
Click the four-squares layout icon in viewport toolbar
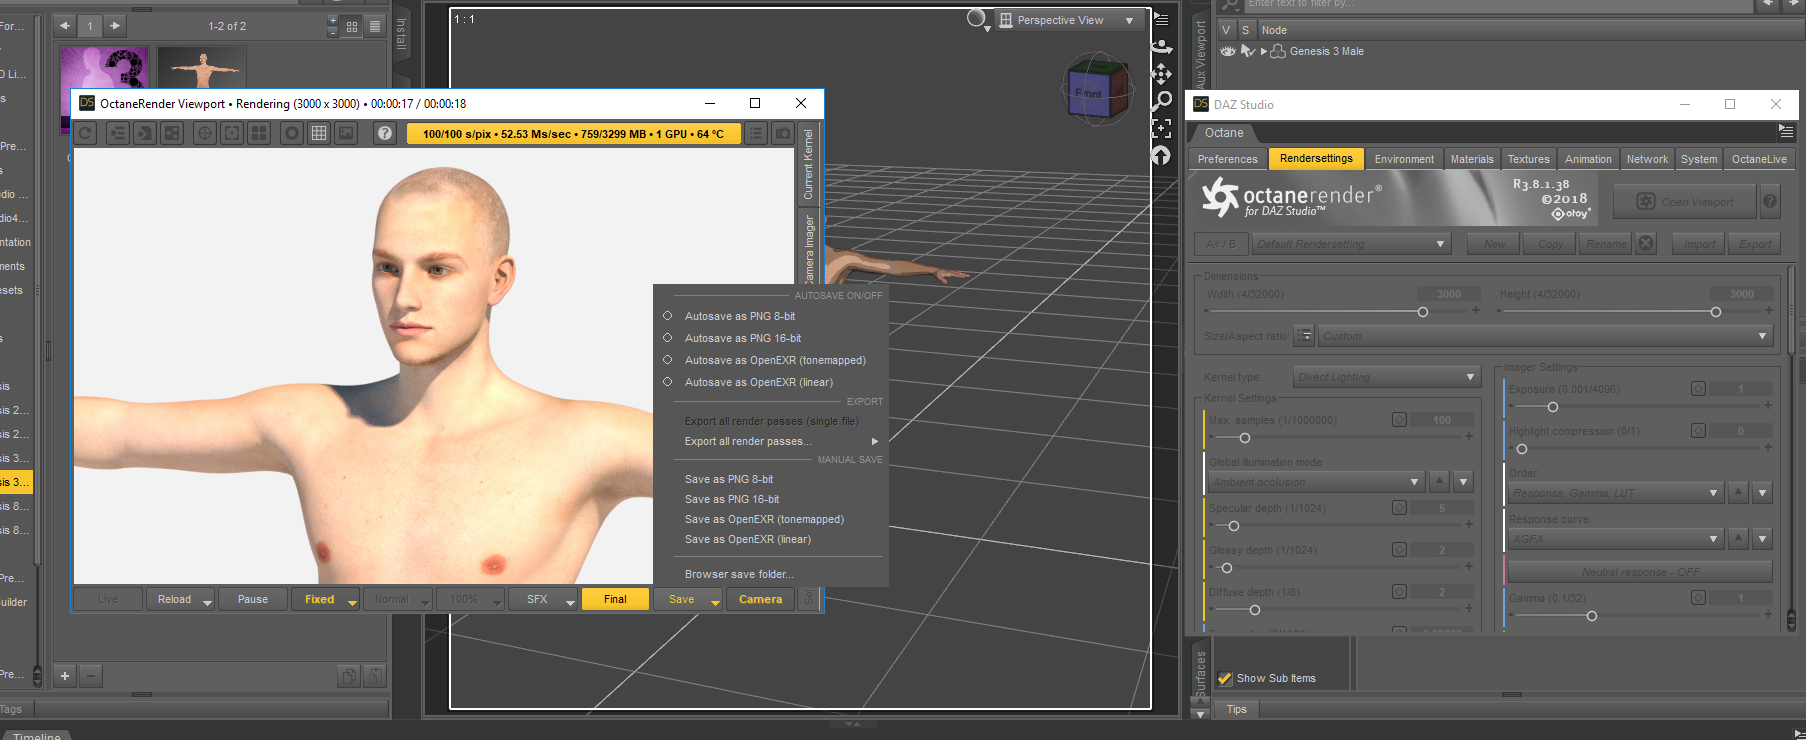[259, 133]
